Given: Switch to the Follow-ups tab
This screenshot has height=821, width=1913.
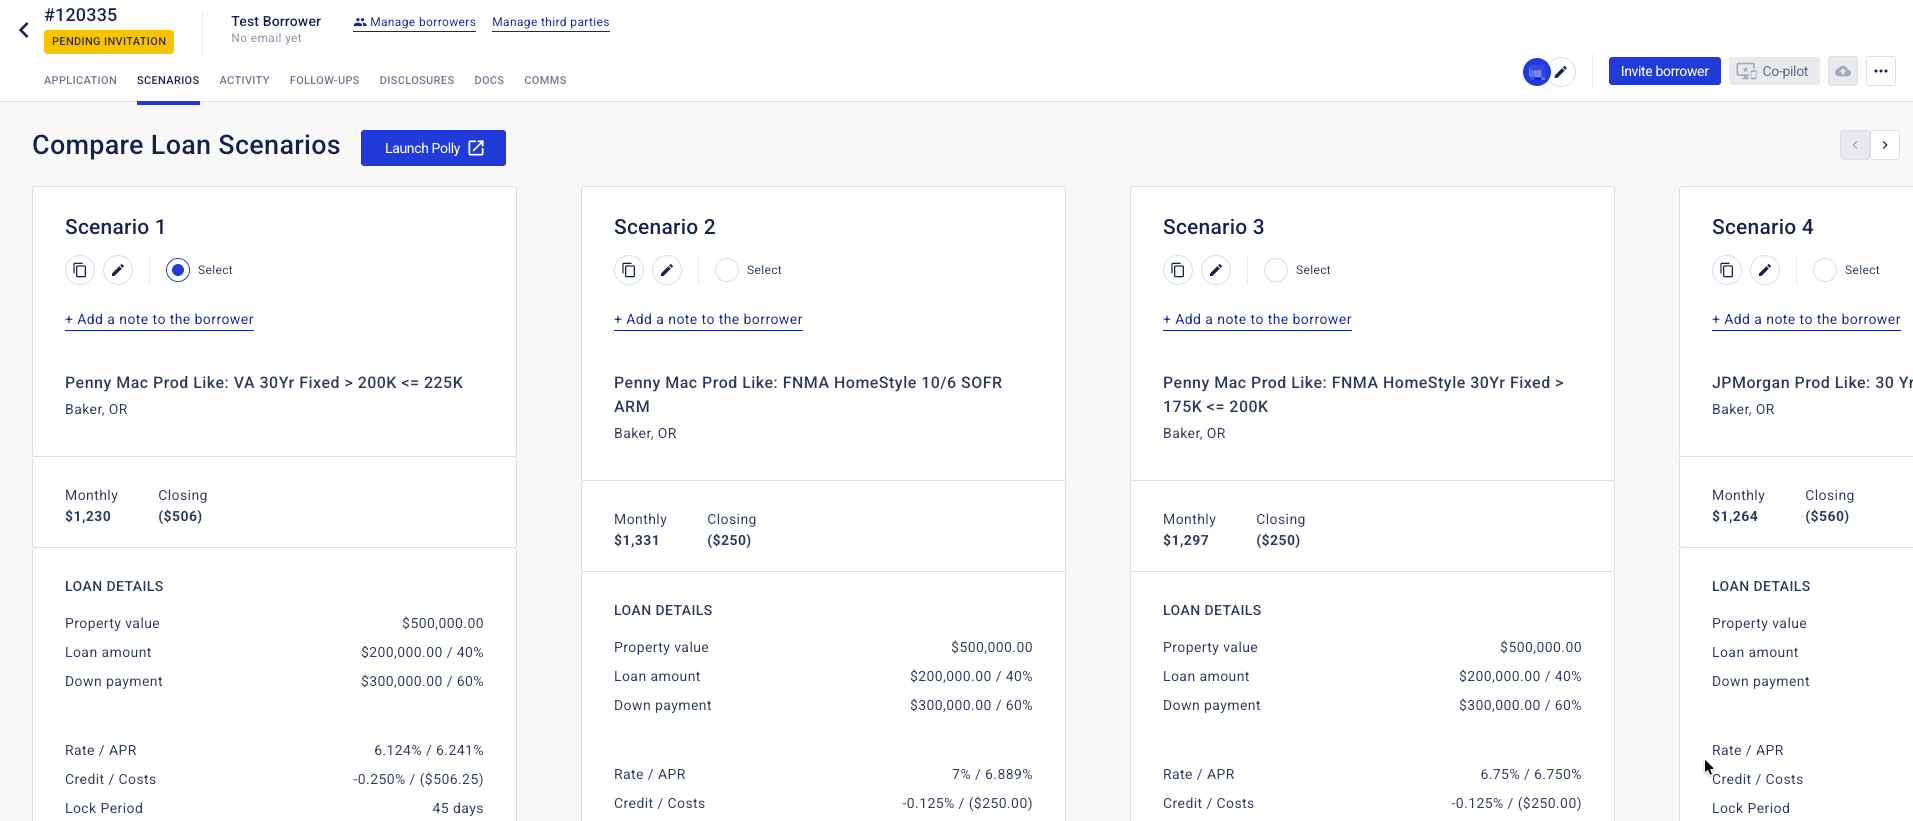Looking at the screenshot, I should [x=324, y=80].
